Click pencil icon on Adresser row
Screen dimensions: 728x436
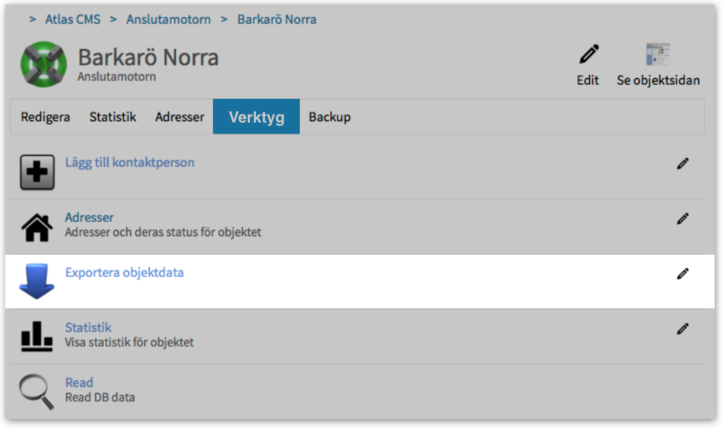(x=683, y=218)
